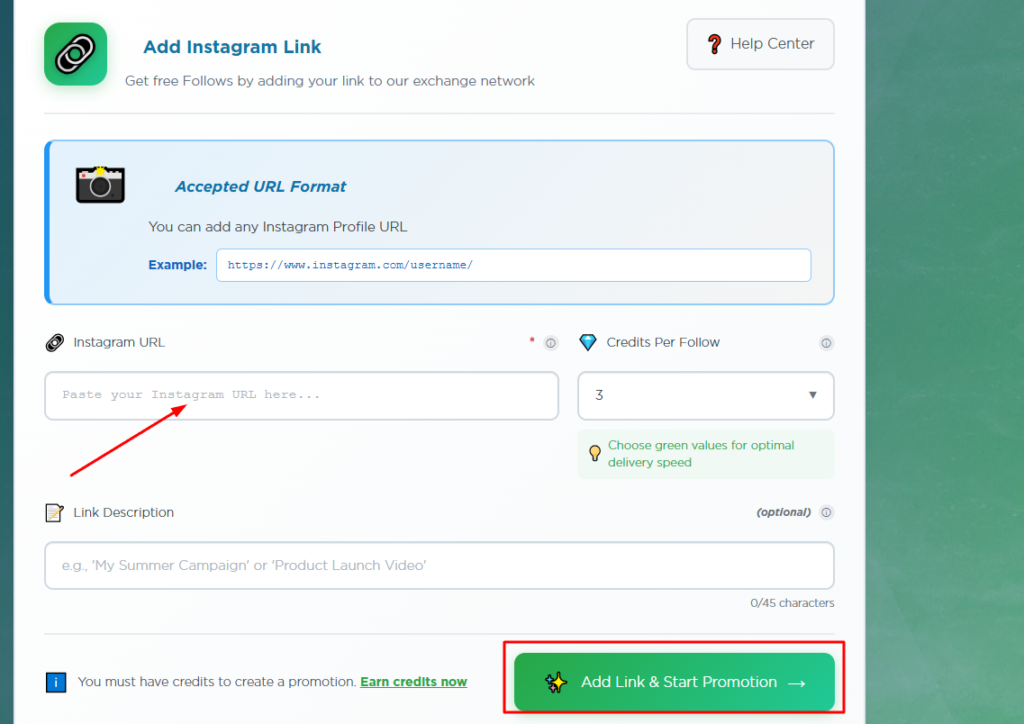The image size is (1024, 724).
Task: Click the info icon next to Instagram URL
Action: point(551,342)
